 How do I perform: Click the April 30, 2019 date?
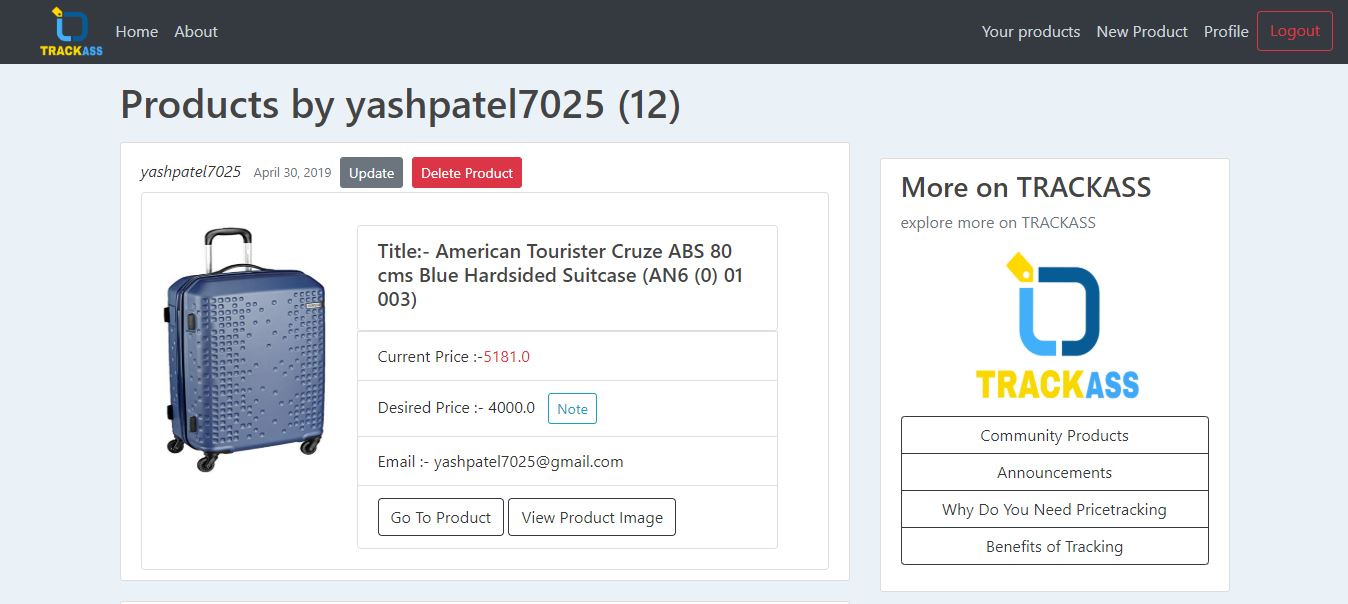point(292,173)
